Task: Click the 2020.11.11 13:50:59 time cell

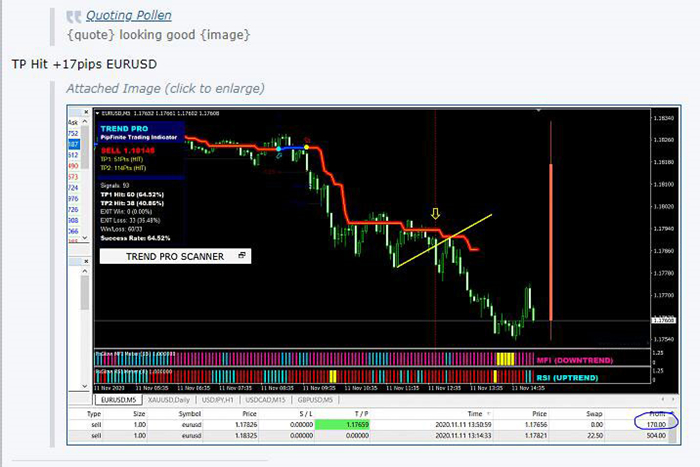Action: pyautogui.click(x=463, y=425)
